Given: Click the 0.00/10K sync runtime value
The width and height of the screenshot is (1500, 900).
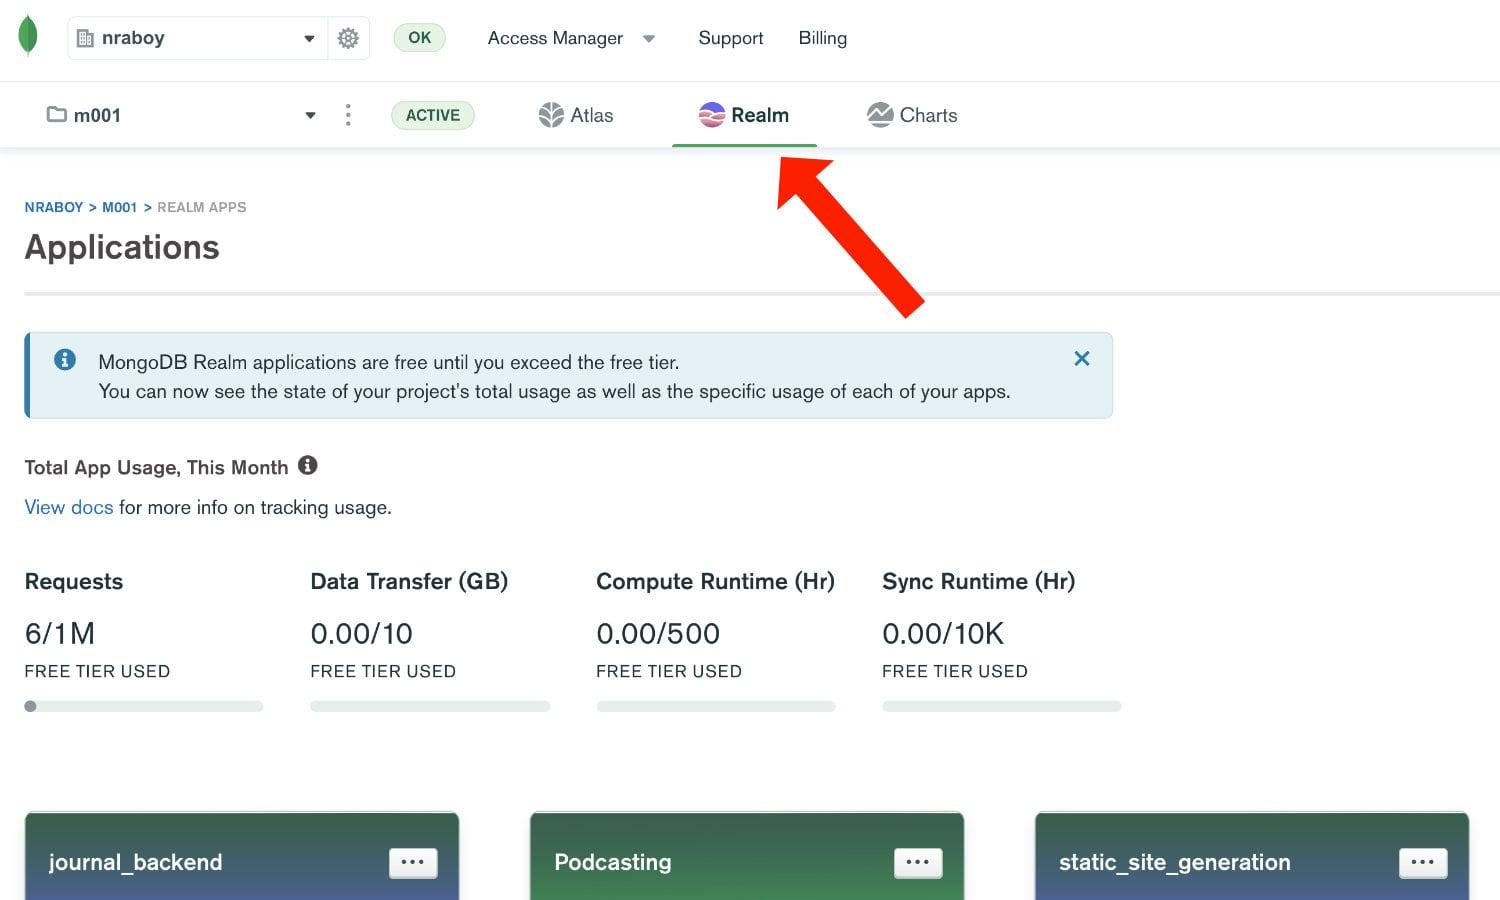Looking at the screenshot, I should [943, 633].
